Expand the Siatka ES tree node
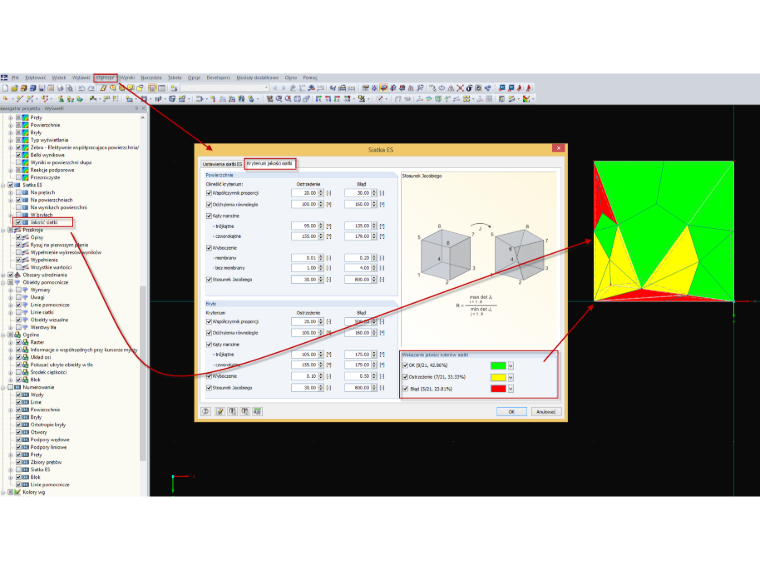760x570 pixels. click(3, 185)
